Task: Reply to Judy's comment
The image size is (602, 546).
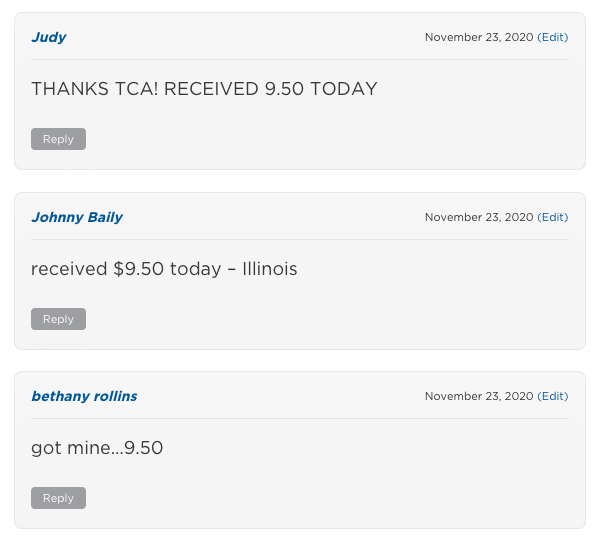Action: 58,139
